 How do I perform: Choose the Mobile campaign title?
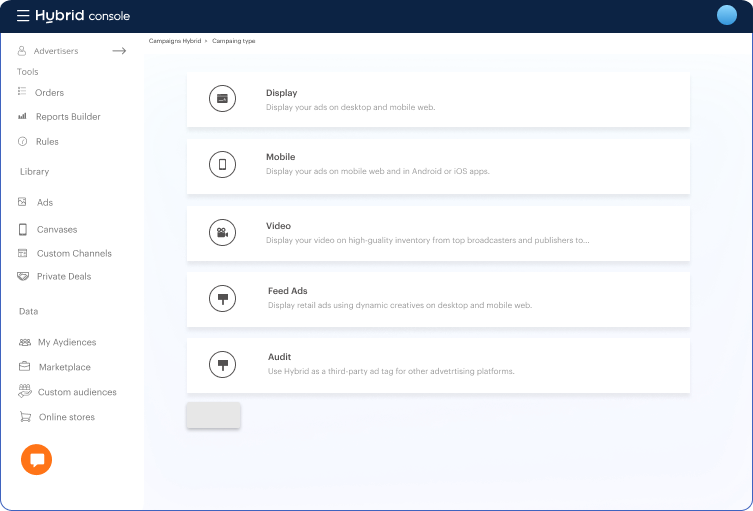click(x=280, y=157)
